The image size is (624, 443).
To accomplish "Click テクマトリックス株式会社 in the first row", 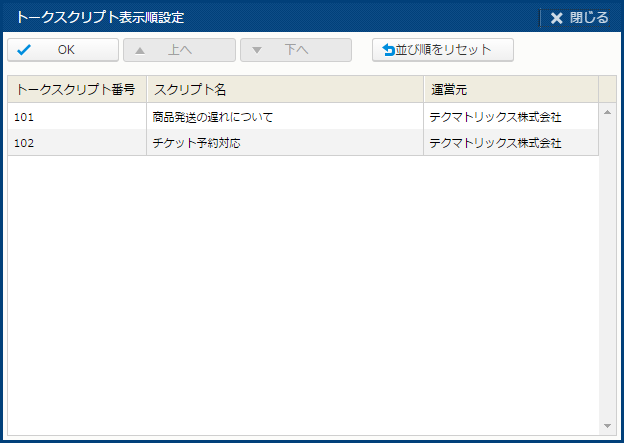I will pyautogui.click(x=495, y=117).
